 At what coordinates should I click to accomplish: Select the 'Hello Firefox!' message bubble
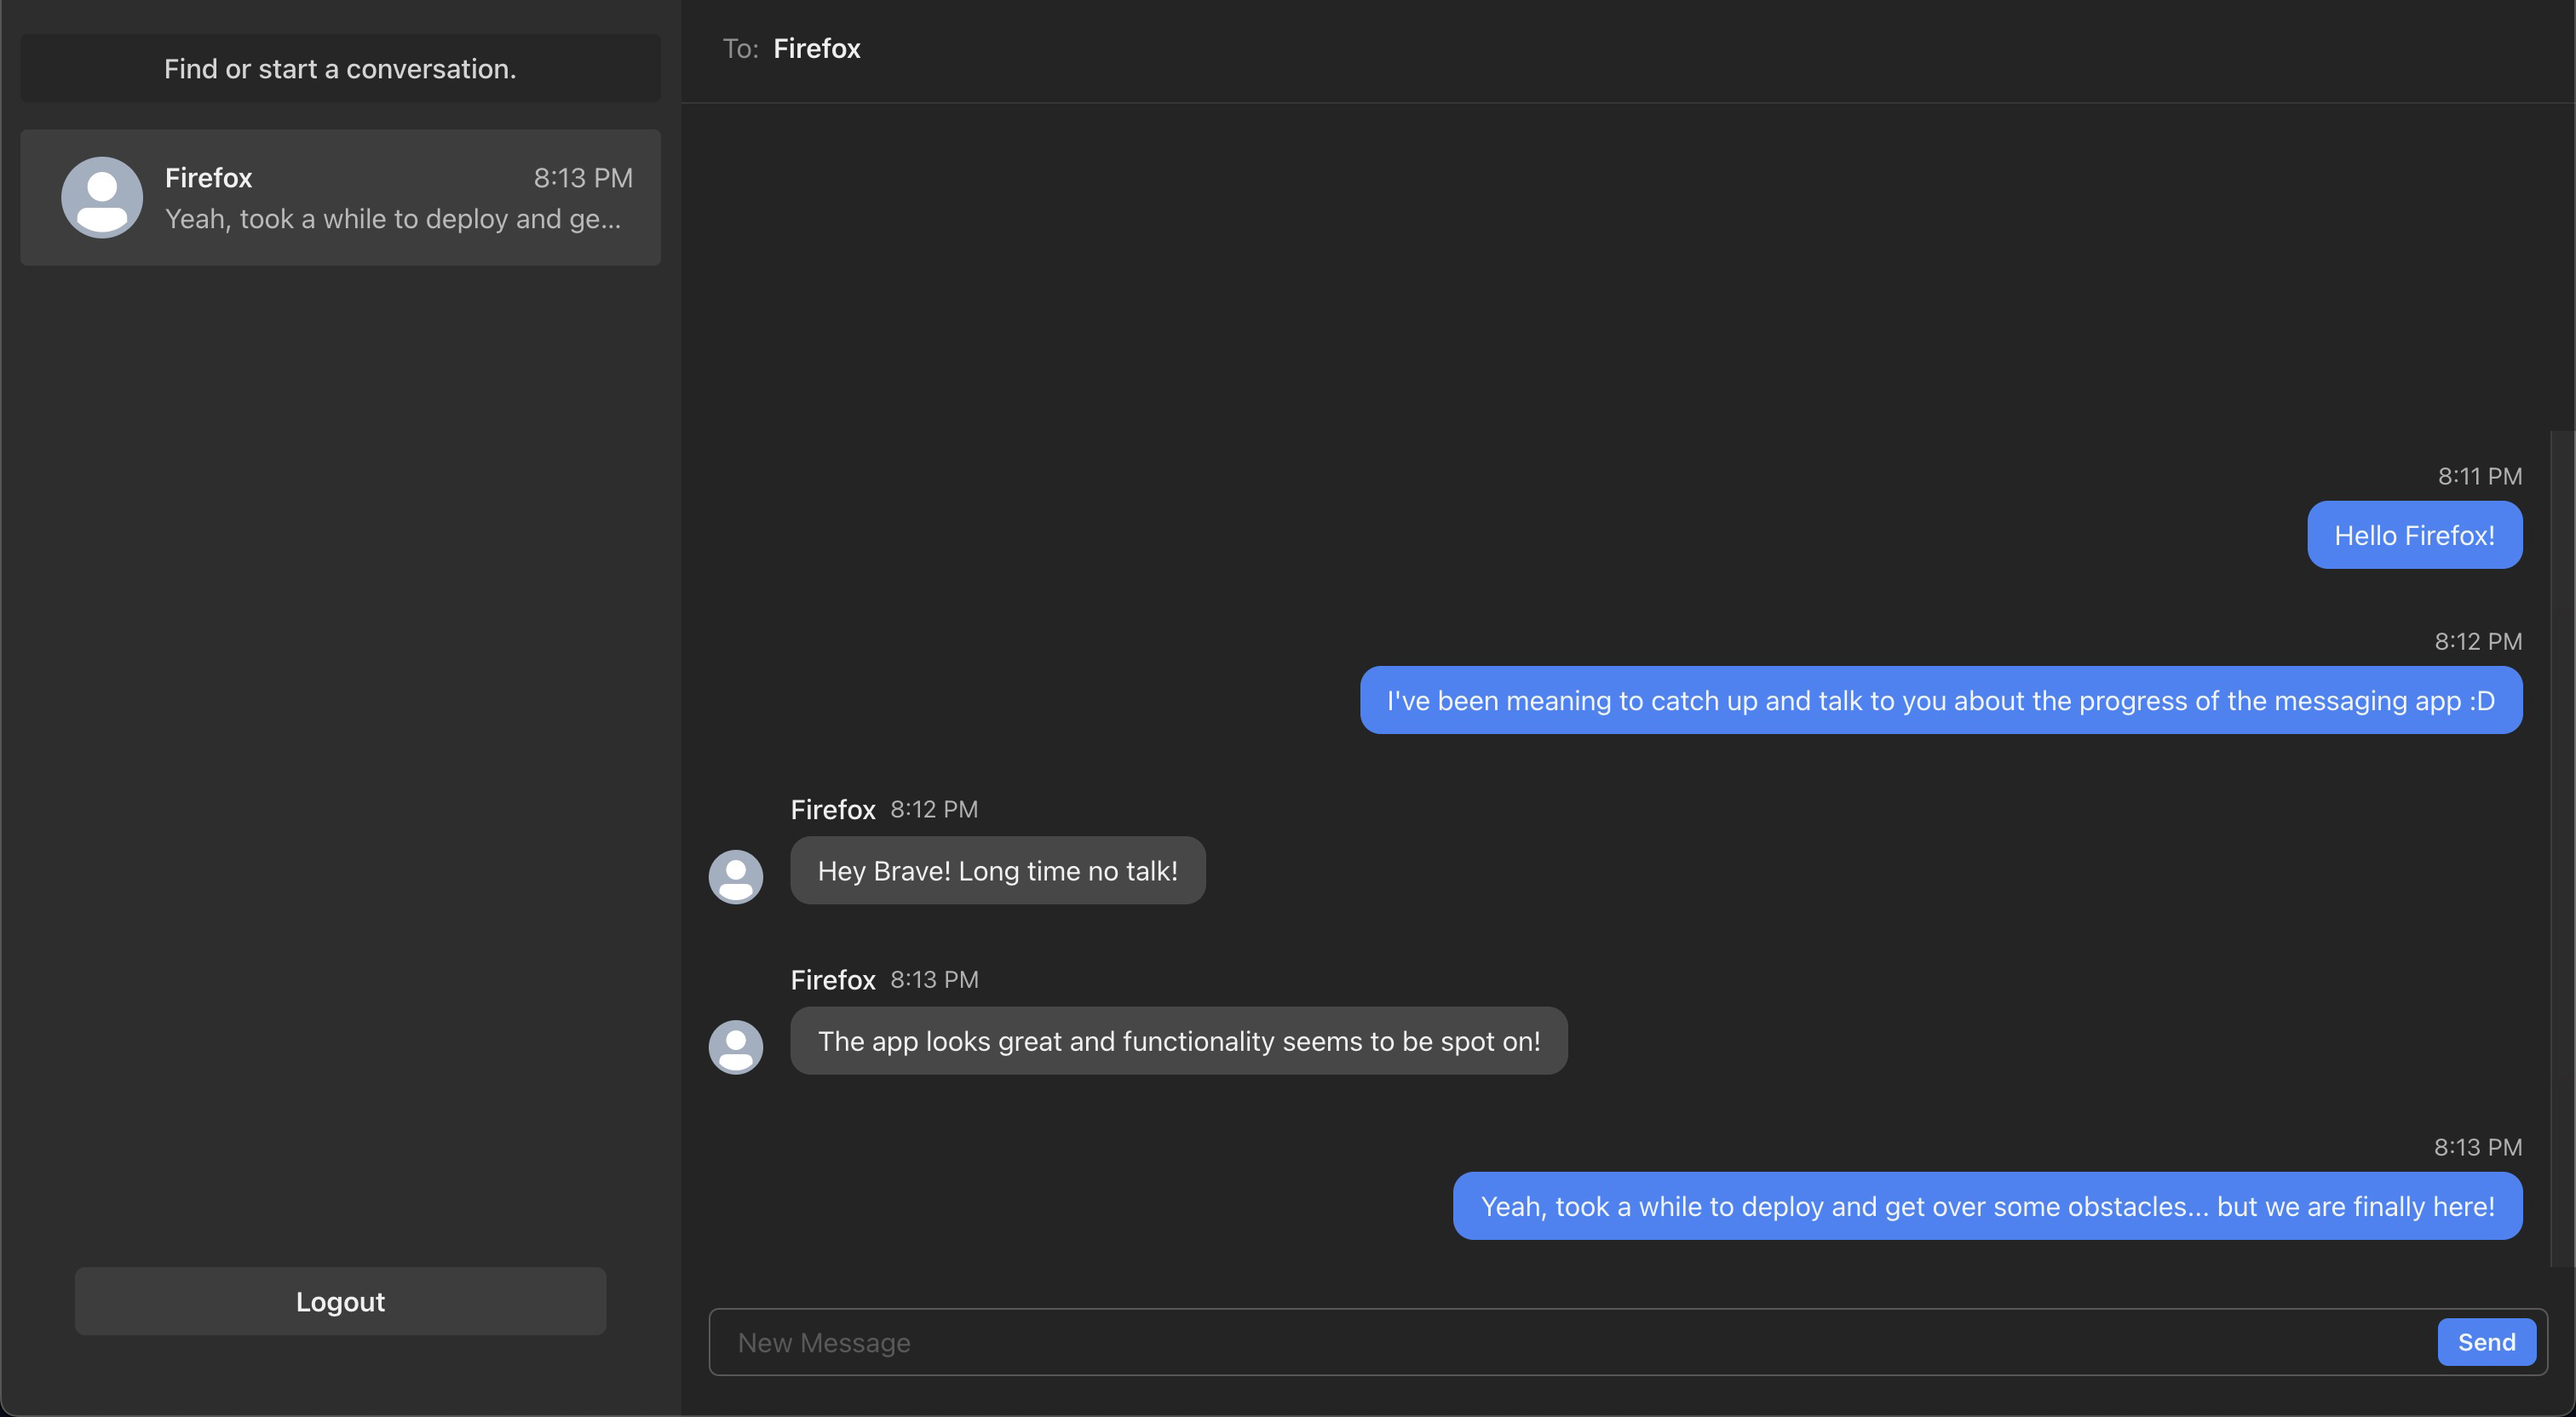tap(2414, 535)
